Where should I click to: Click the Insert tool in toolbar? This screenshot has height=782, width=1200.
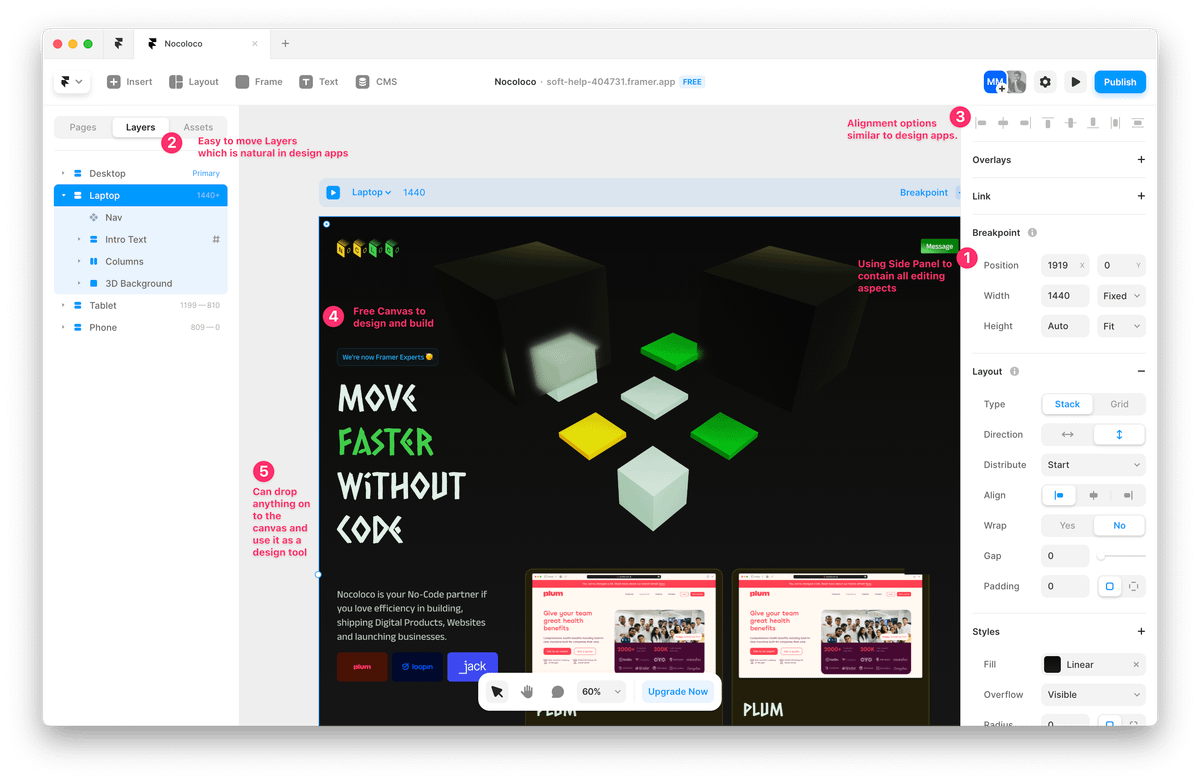click(x=130, y=82)
